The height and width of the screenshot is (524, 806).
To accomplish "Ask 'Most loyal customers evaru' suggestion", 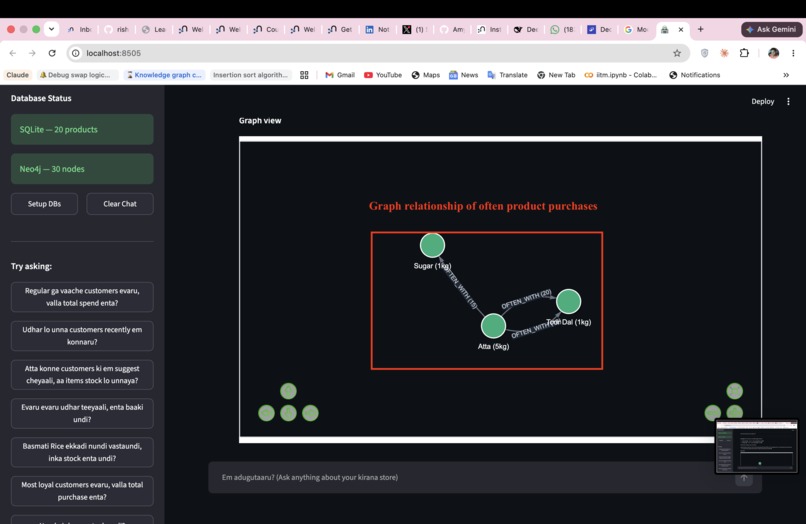I will pos(82,491).
